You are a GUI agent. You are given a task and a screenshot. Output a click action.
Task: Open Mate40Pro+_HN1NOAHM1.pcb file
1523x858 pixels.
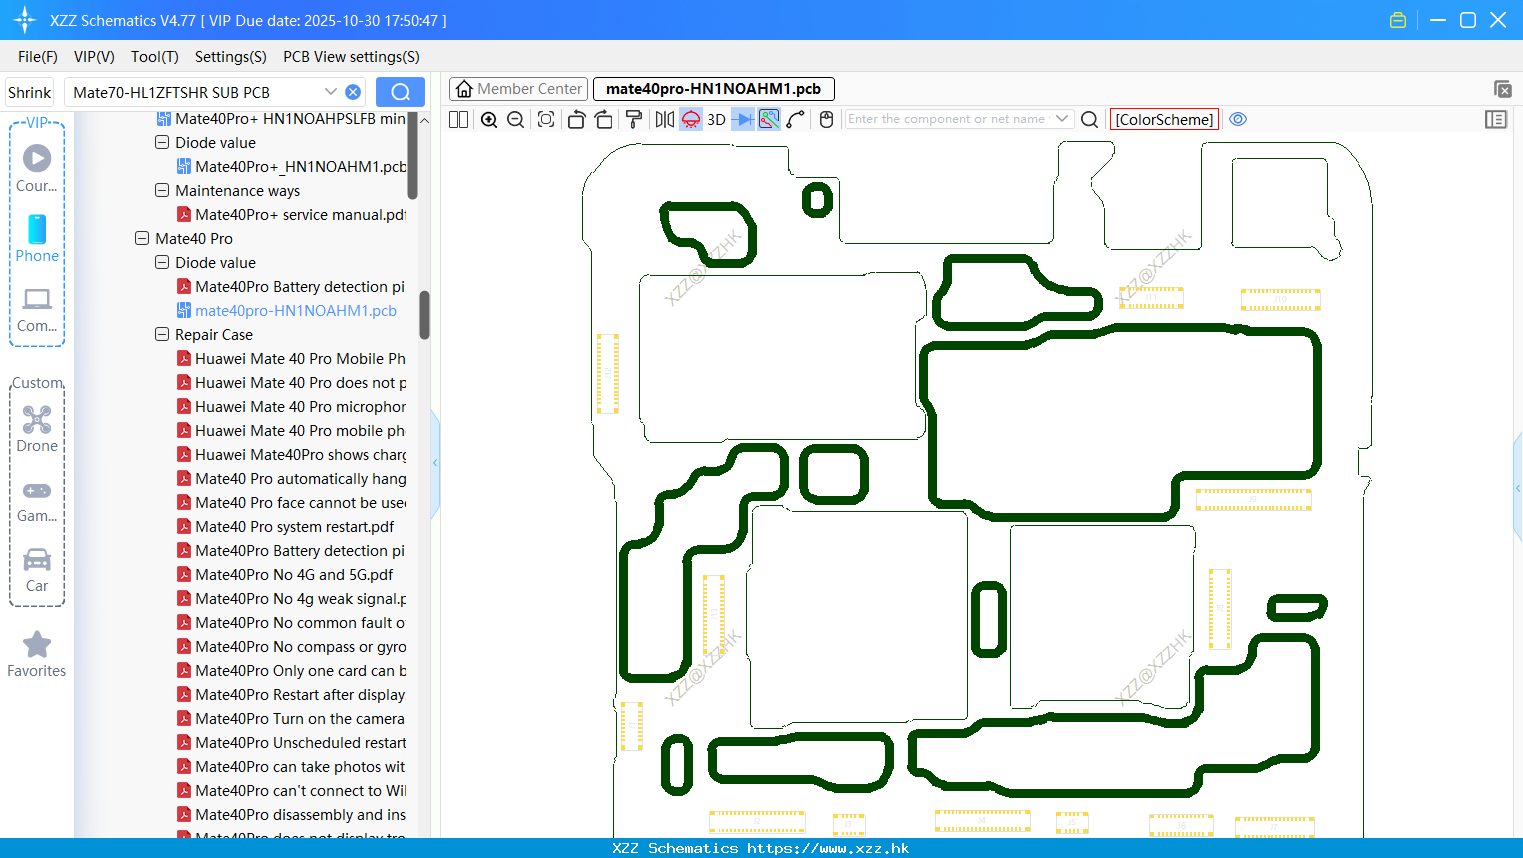[291, 167]
